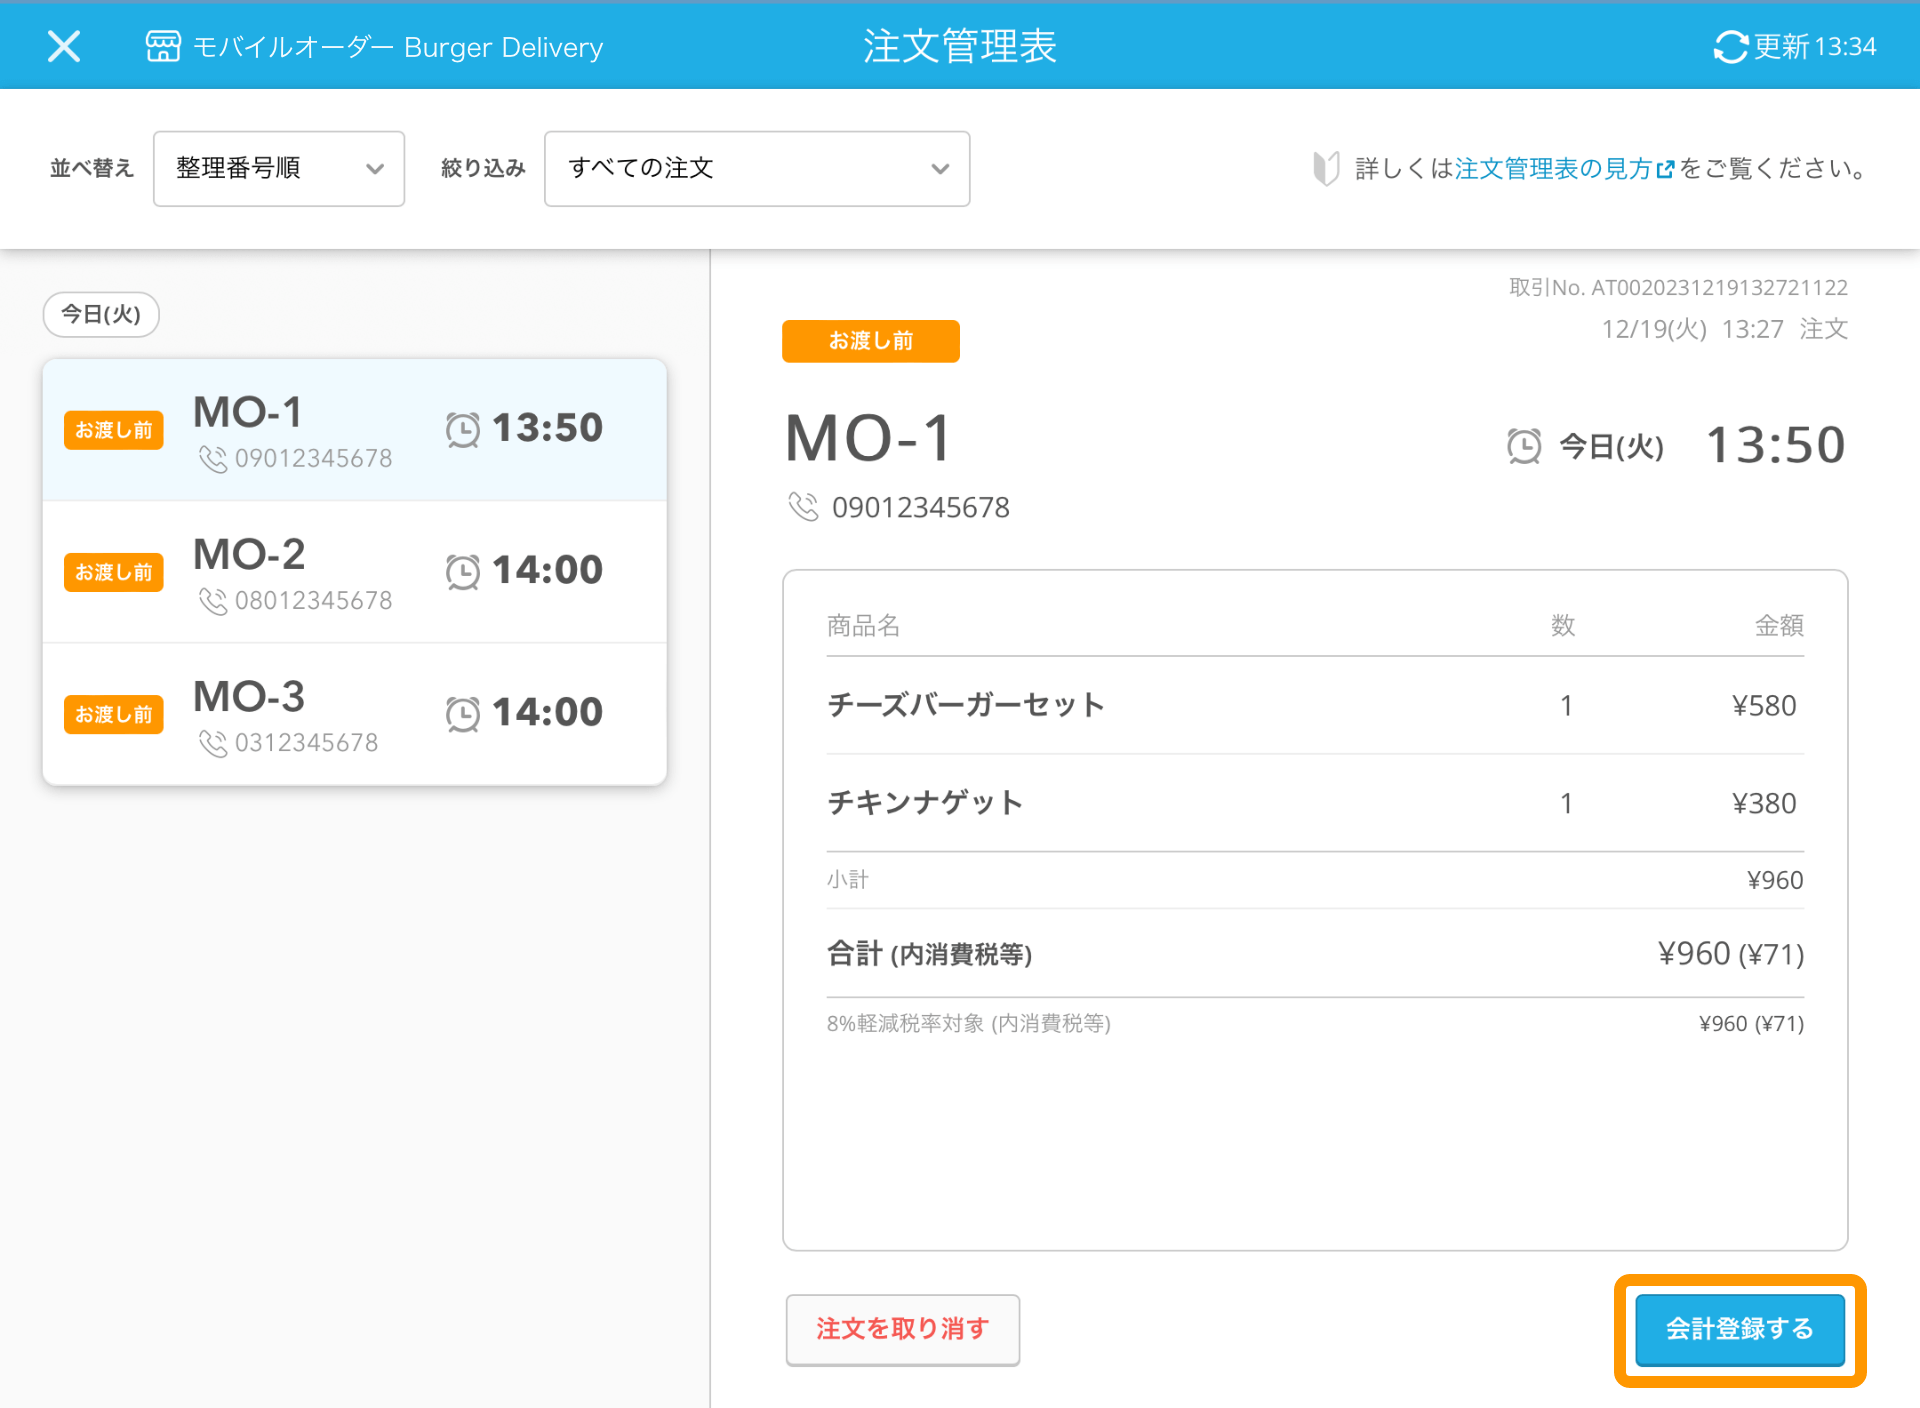This screenshot has height=1408, width=1920.
Task: Click the 合計 (内消費税等) total label
Action: [x=929, y=954]
